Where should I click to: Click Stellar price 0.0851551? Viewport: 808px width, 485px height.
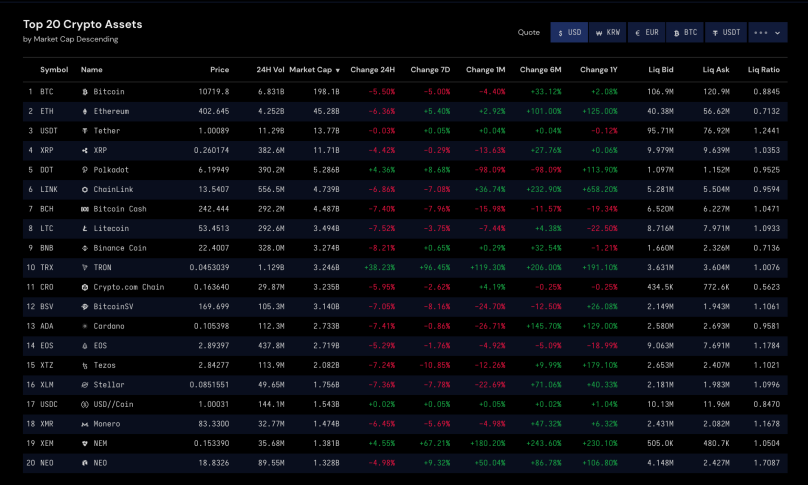click(x=209, y=385)
